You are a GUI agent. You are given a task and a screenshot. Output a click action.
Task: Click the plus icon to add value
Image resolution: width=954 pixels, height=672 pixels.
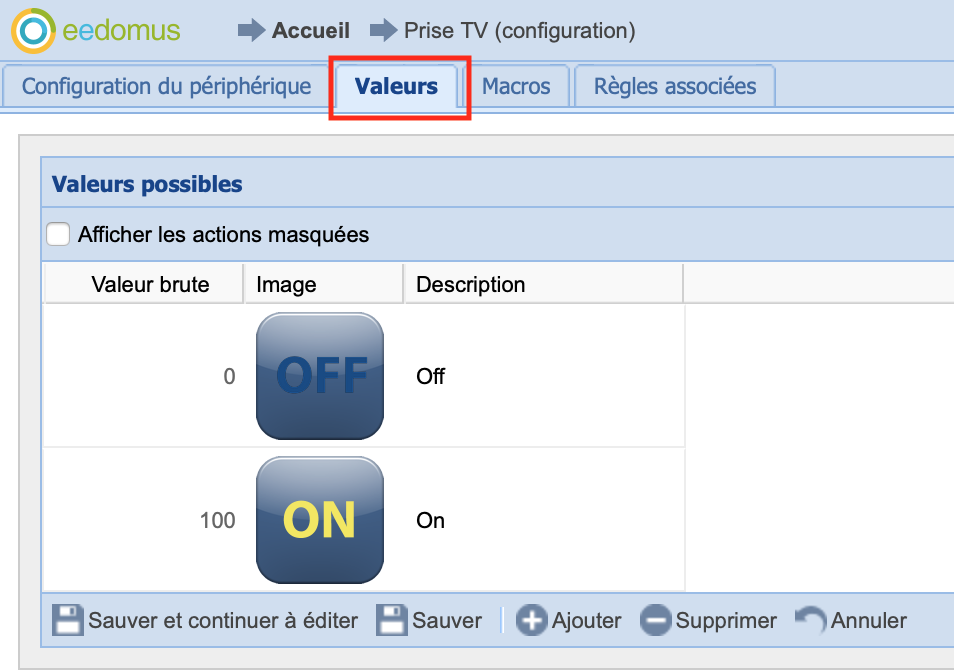coord(531,621)
